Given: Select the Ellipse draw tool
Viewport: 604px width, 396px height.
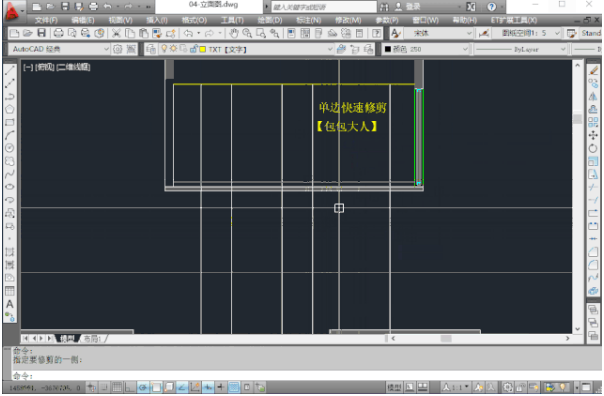Looking at the screenshot, I should tap(10, 187).
